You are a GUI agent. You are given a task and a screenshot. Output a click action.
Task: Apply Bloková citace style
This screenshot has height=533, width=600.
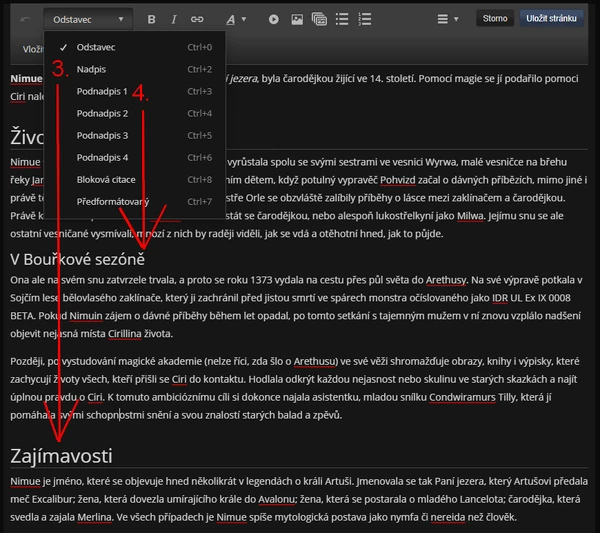pos(108,179)
